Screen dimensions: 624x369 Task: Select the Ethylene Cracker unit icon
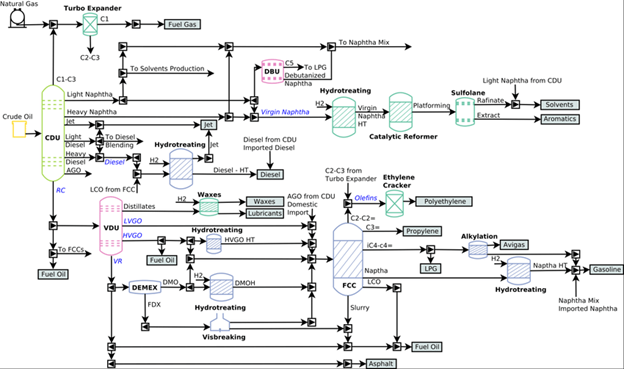pyautogui.click(x=394, y=203)
